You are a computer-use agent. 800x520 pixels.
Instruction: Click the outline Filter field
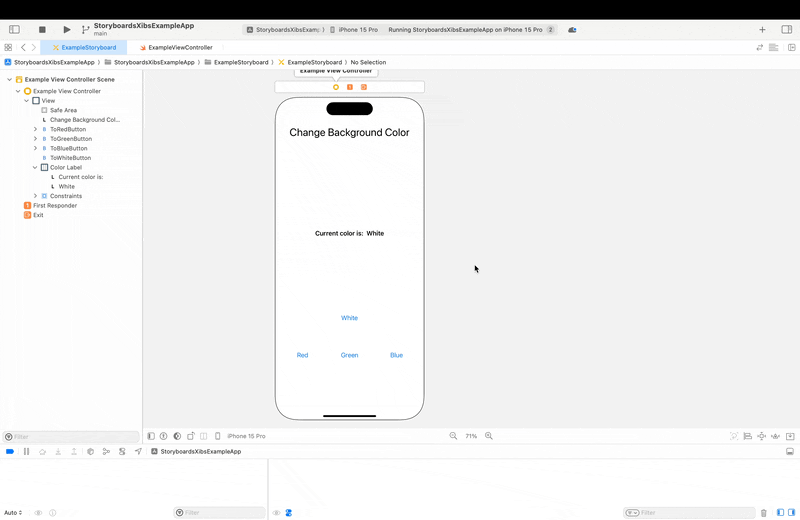[x=71, y=437]
